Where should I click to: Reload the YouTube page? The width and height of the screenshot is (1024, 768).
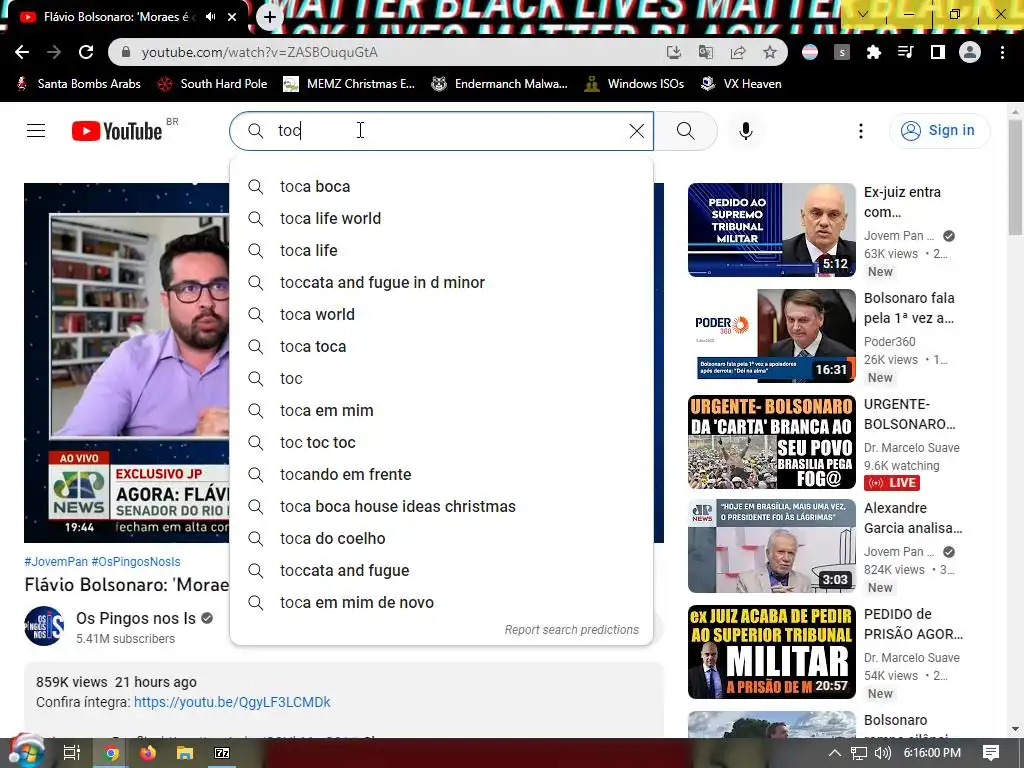pyautogui.click(x=86, y=52)
